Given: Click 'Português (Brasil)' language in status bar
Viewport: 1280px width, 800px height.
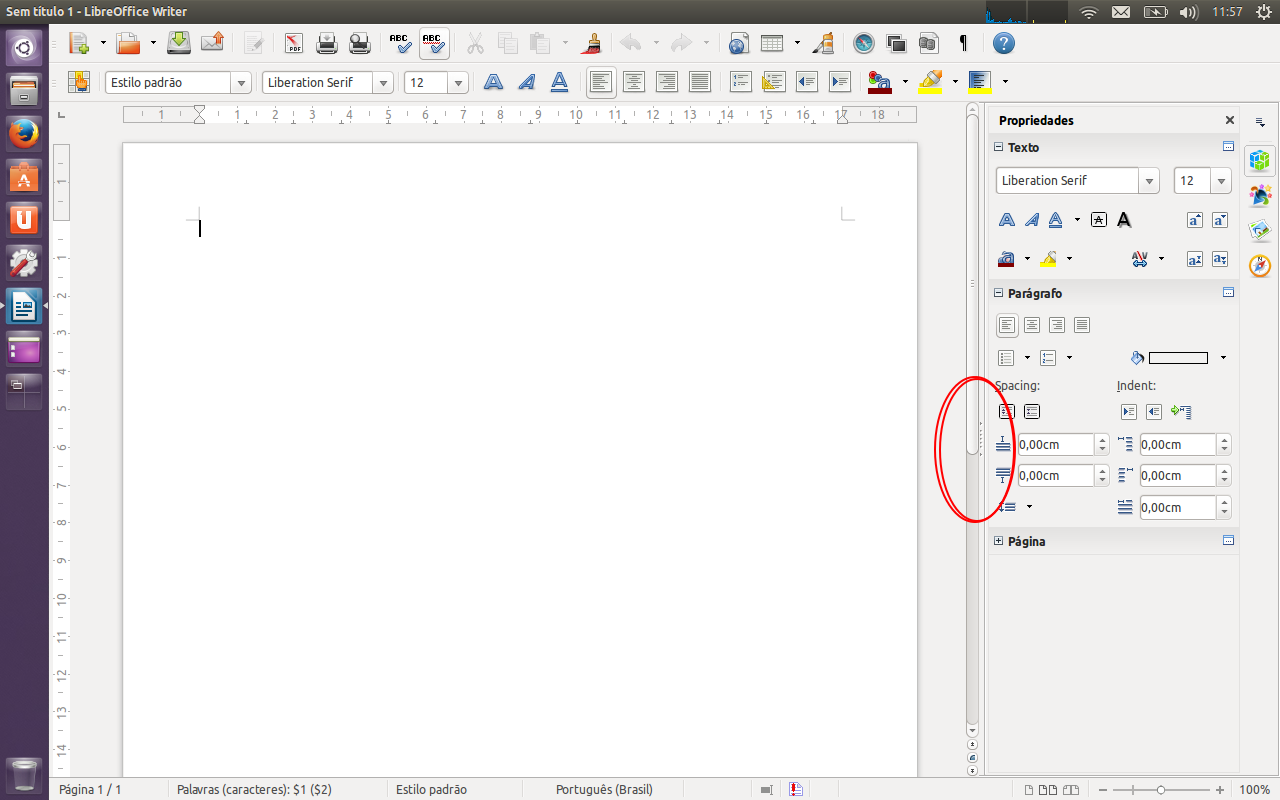Looking at the screenshot, I should coord(604,789).
